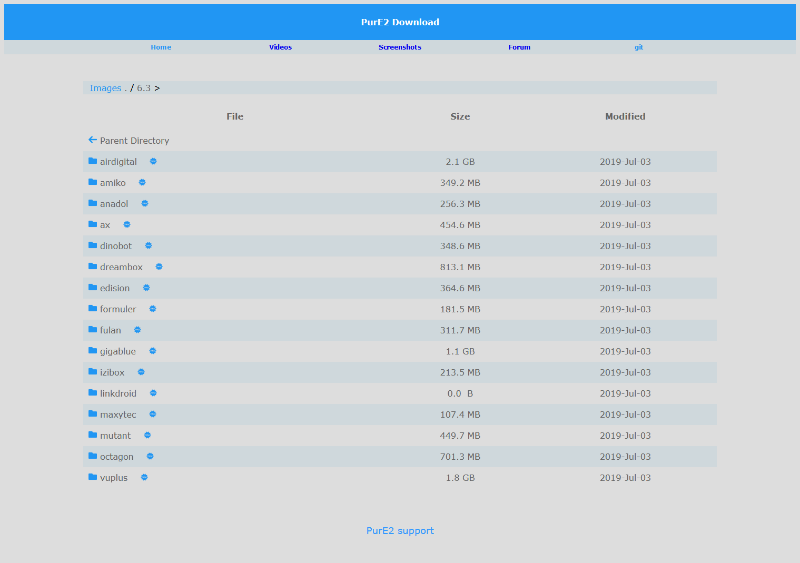Open the anadol folder
Screen dimensions: 800x563
(114, 204)
